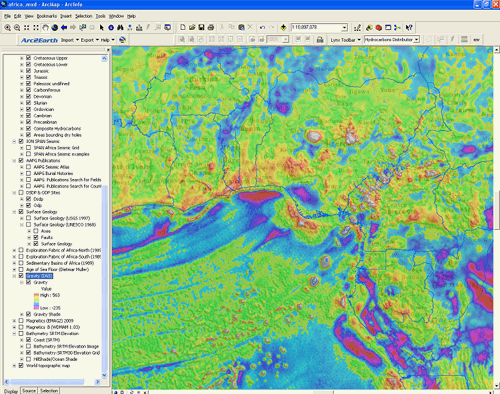Go back to previous extent arrow
This screenshot has height=394, width=500.
64,28
